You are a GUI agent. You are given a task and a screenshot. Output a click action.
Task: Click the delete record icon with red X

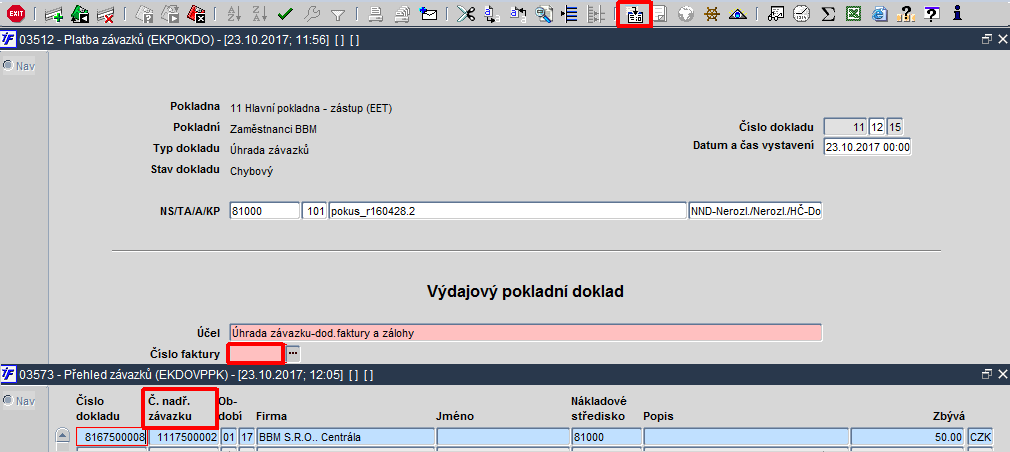pyautogui.click(x=105, y=14)
